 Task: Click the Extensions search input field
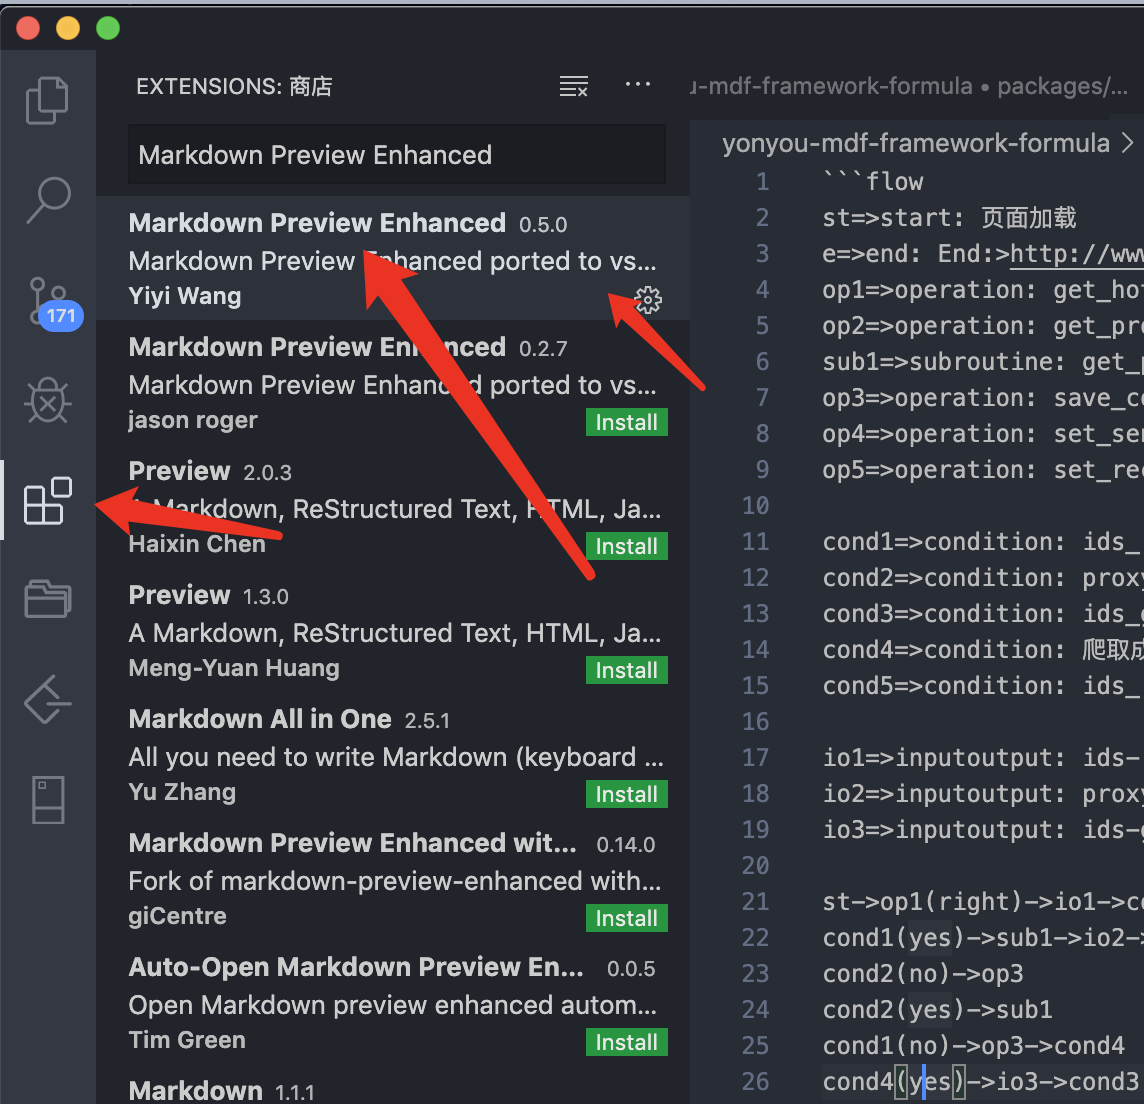click(397, 155)
